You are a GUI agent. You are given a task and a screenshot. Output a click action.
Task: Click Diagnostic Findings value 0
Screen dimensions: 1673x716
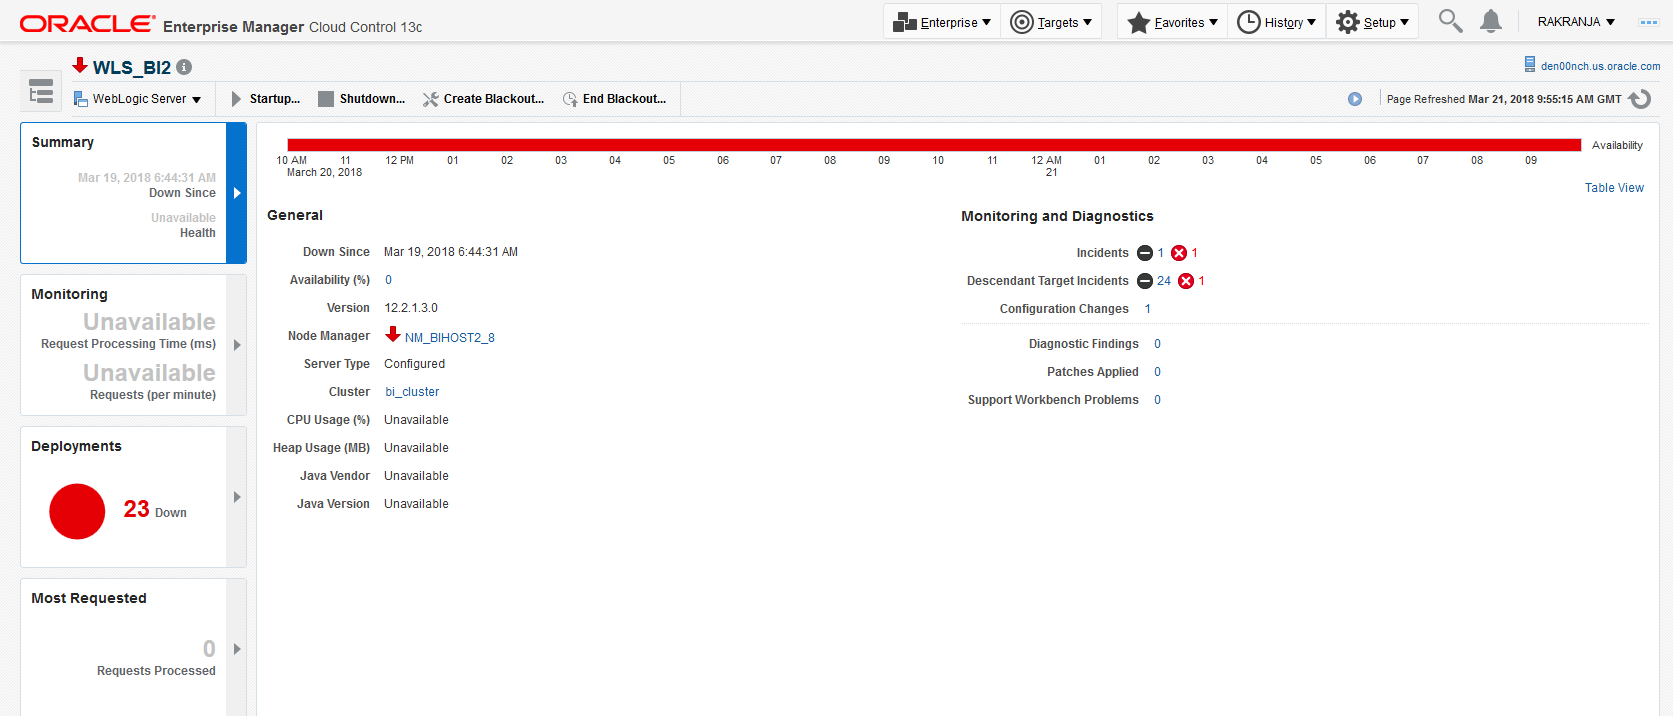click(x=1158, y=344)
